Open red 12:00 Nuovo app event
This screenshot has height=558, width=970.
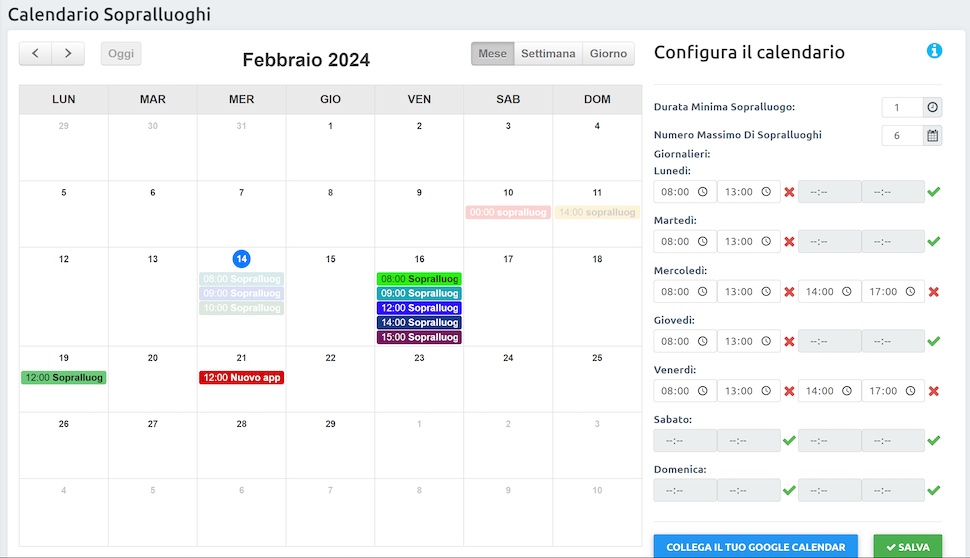(241, 377)
